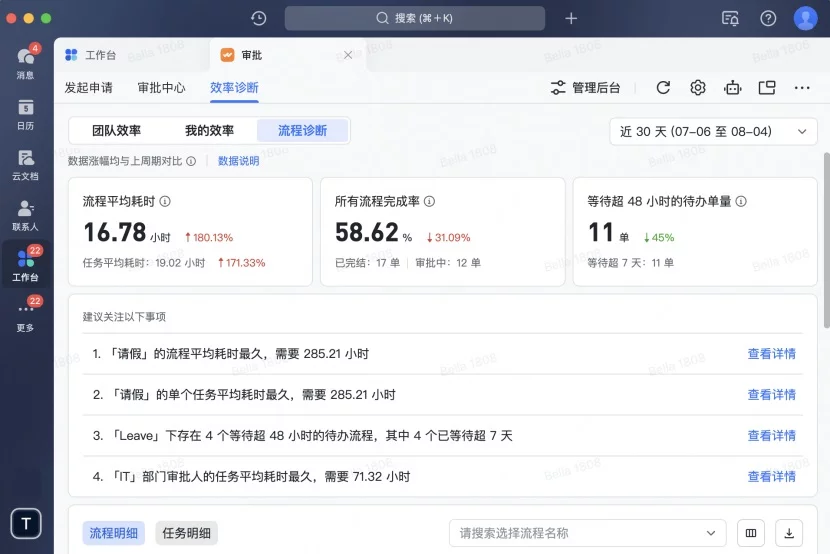Viewport: 830px width, 554px height.
Task: Go to the 发起申请 tab
Action: coord(89,88)
